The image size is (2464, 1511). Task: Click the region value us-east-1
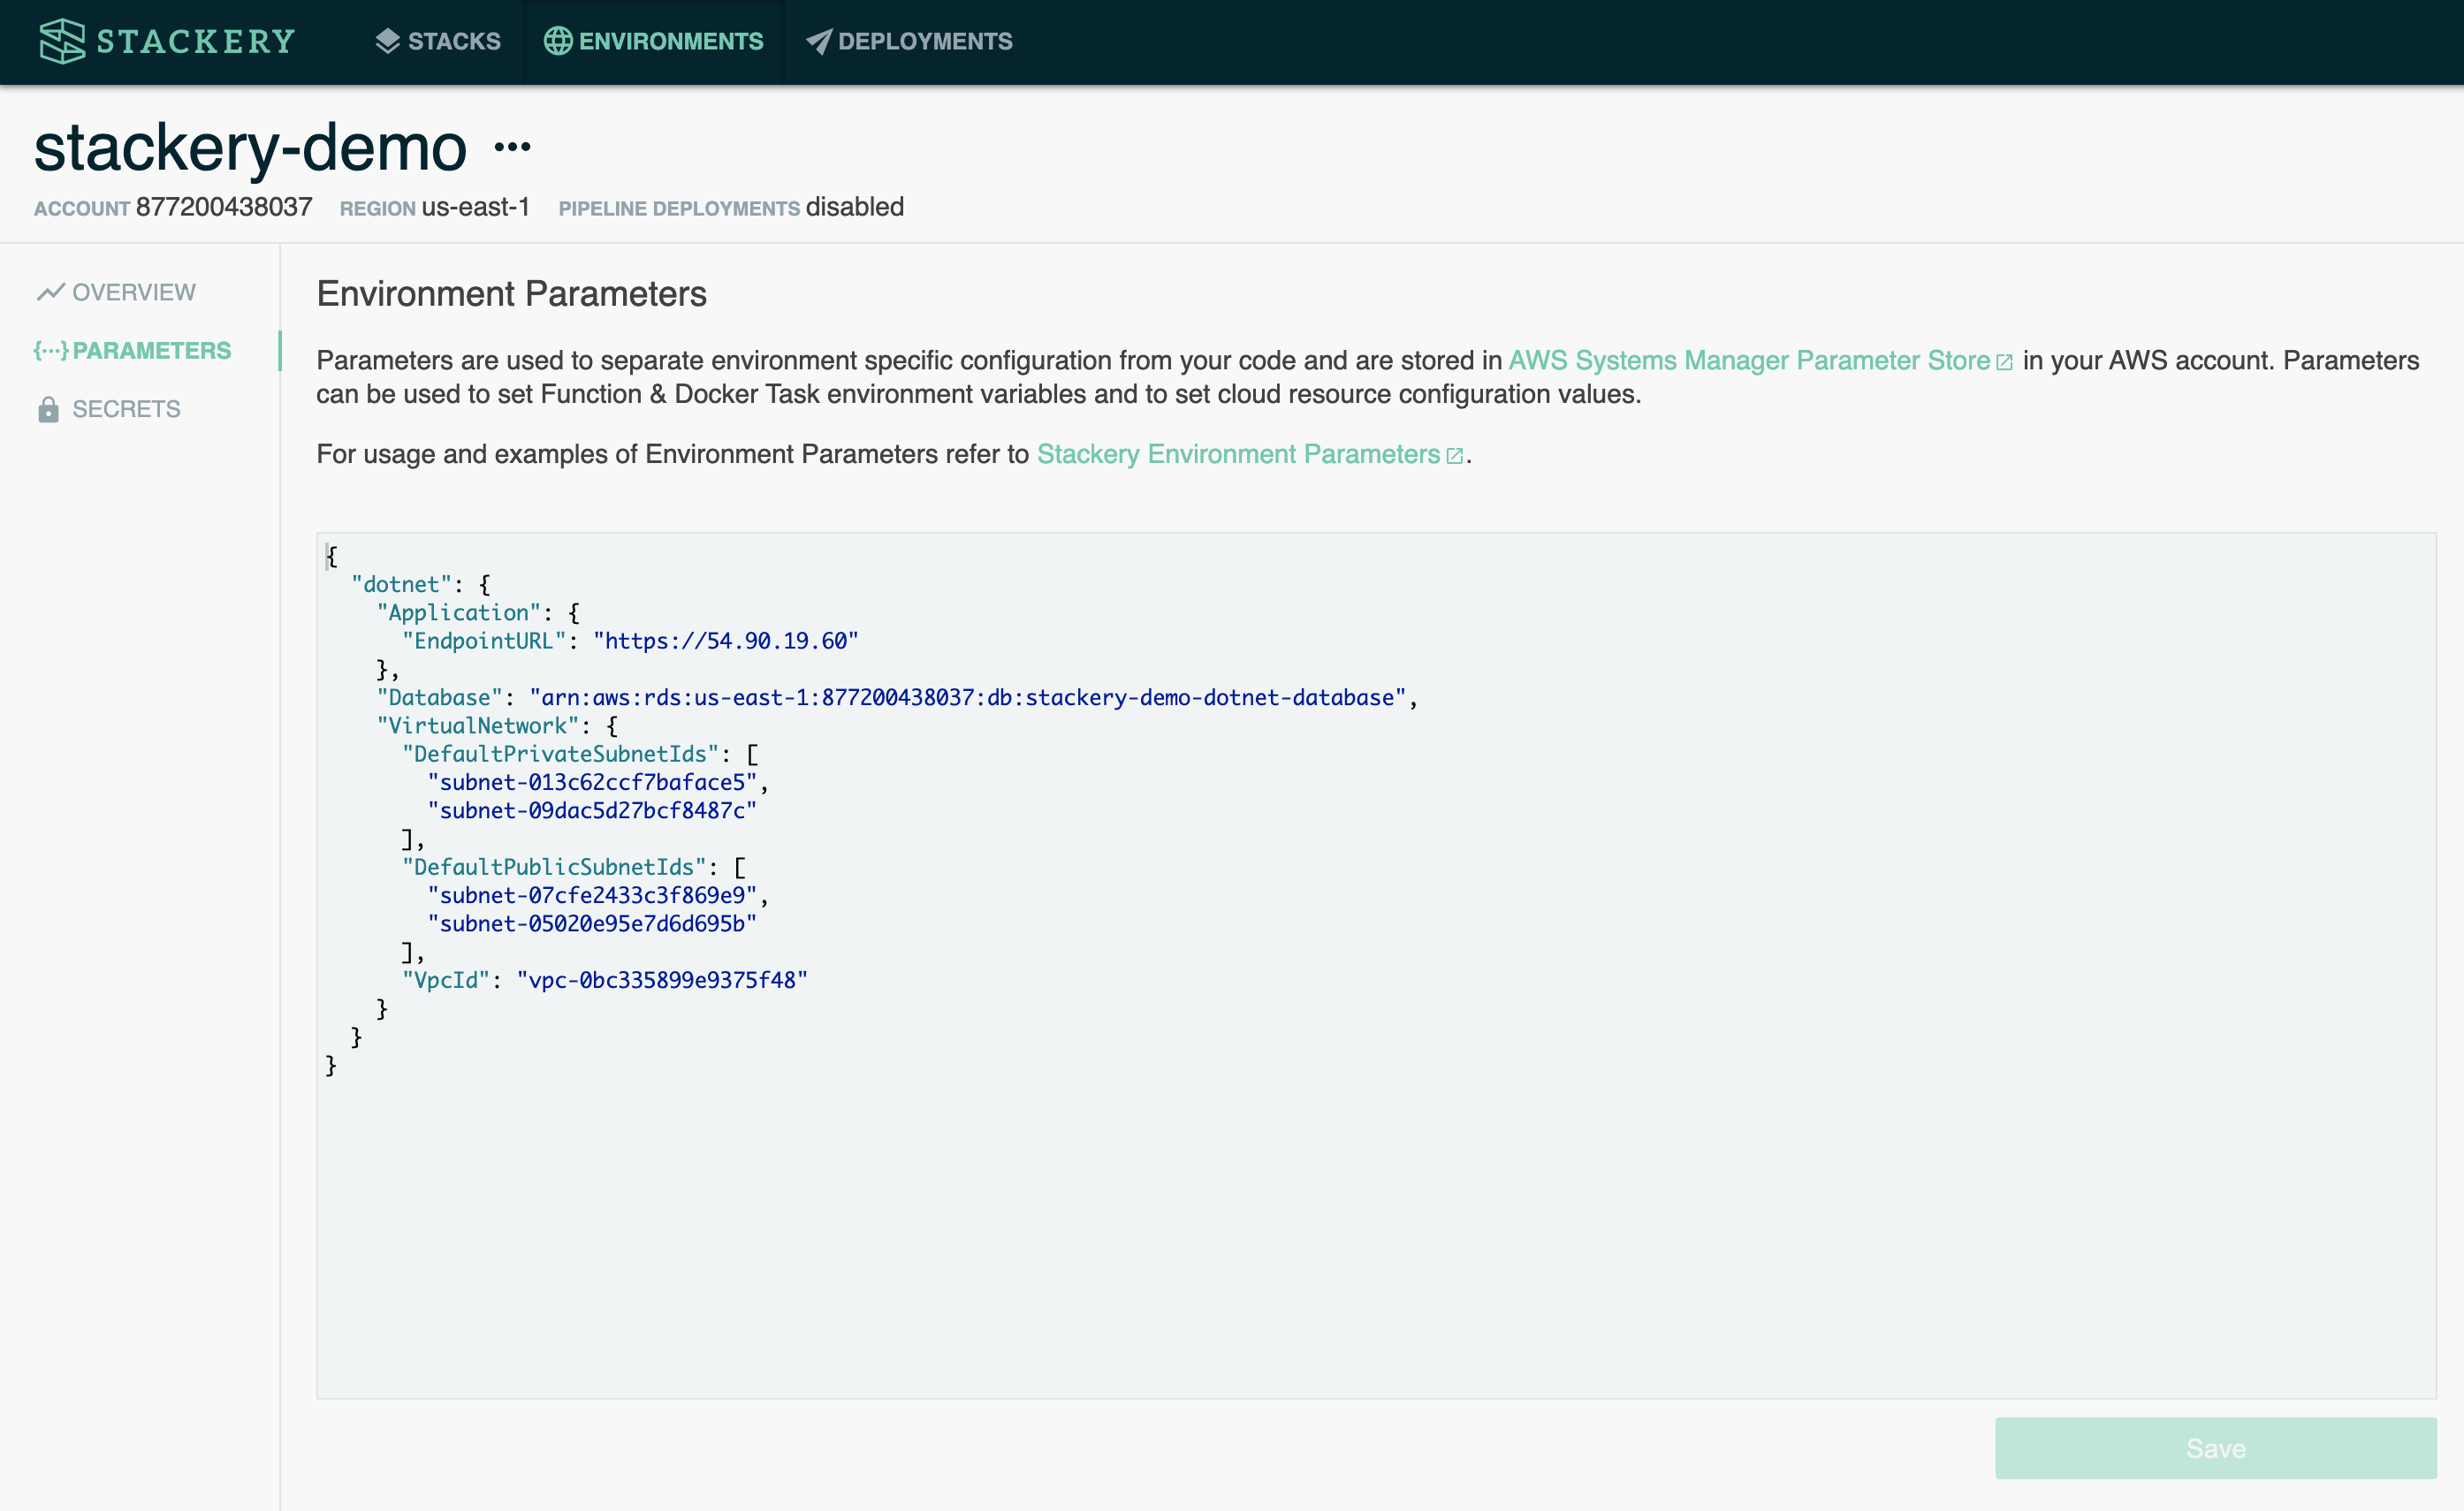tap(476, 207)
